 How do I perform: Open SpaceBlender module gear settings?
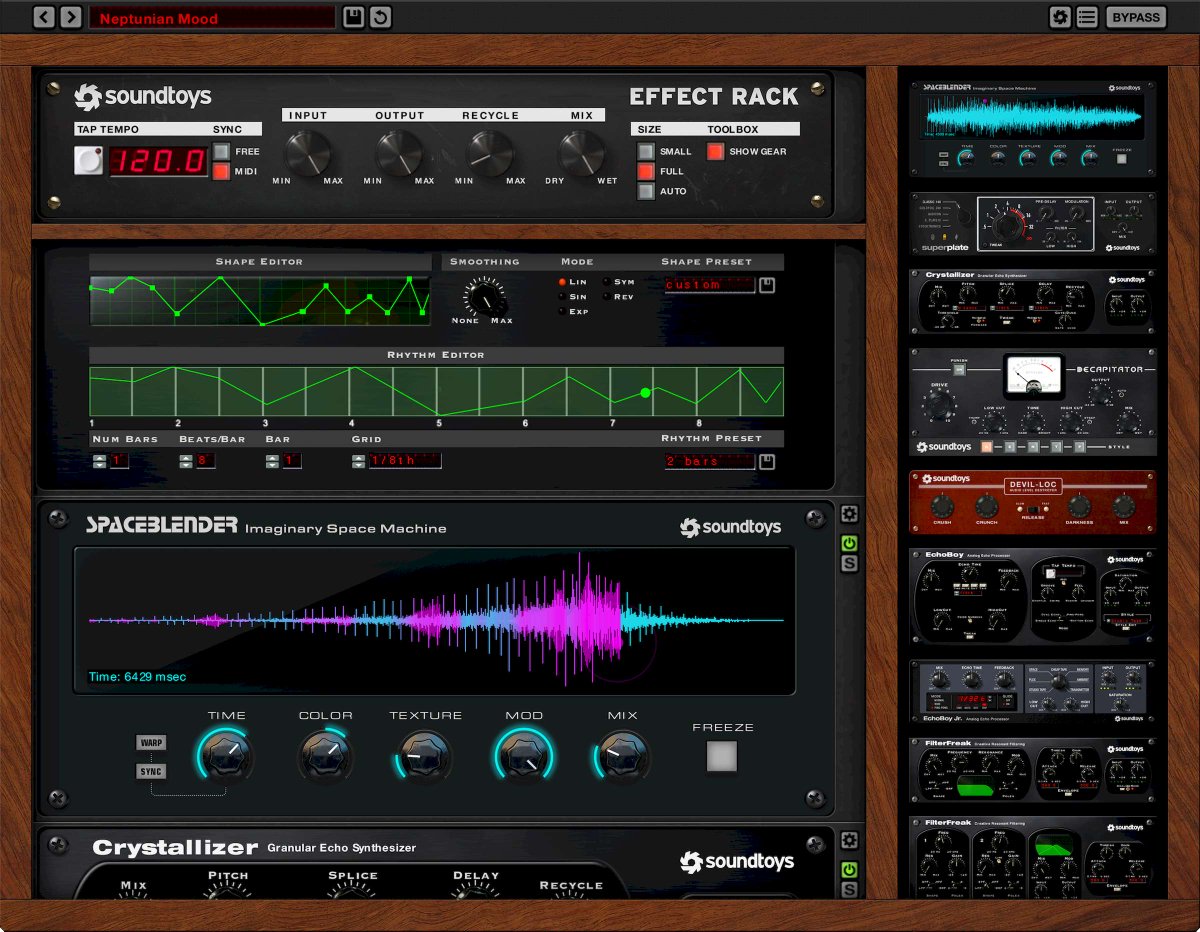[x=849, y=514]
